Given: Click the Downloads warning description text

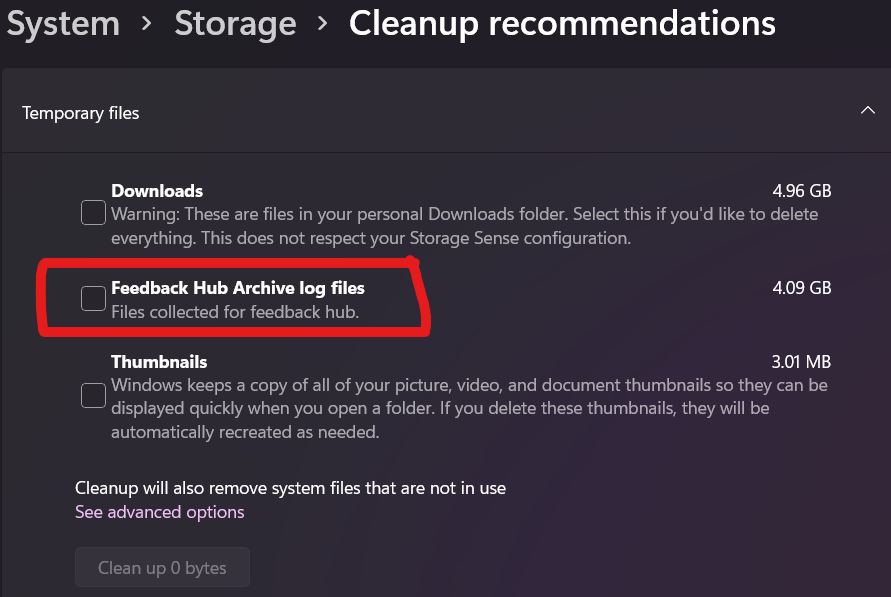Looking at the screenshot, I should coord(464,226).
